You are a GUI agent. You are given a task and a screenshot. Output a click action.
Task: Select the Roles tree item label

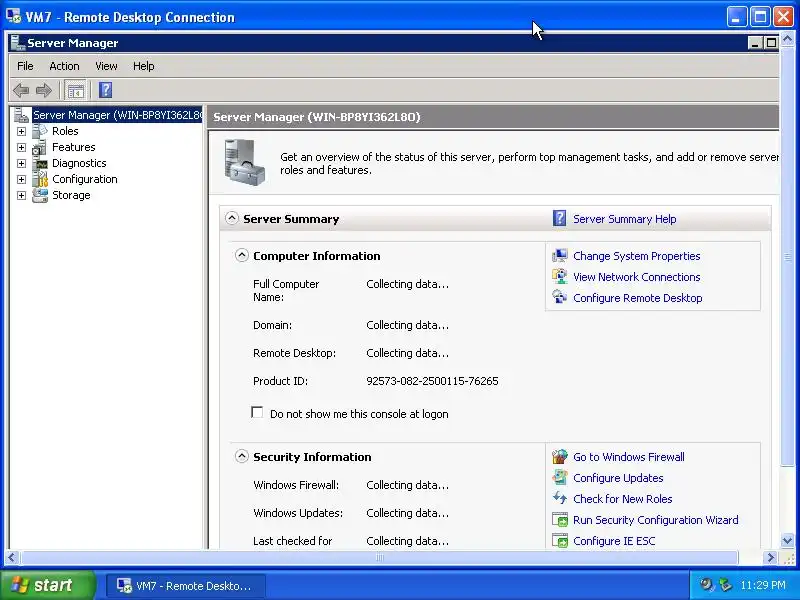pyautogui.click(x=65, y=131)
